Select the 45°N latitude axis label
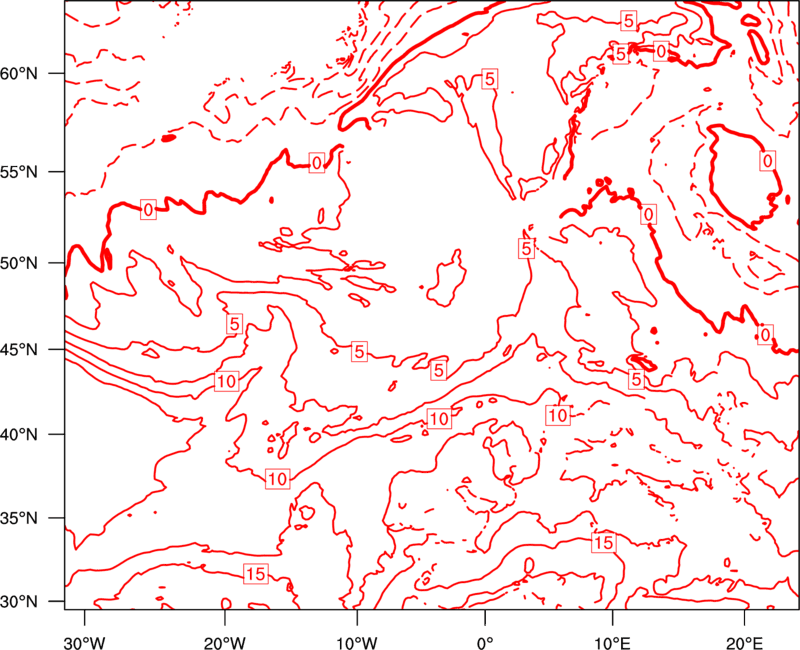This screenshot has height=650, width=800. [19, 349]
